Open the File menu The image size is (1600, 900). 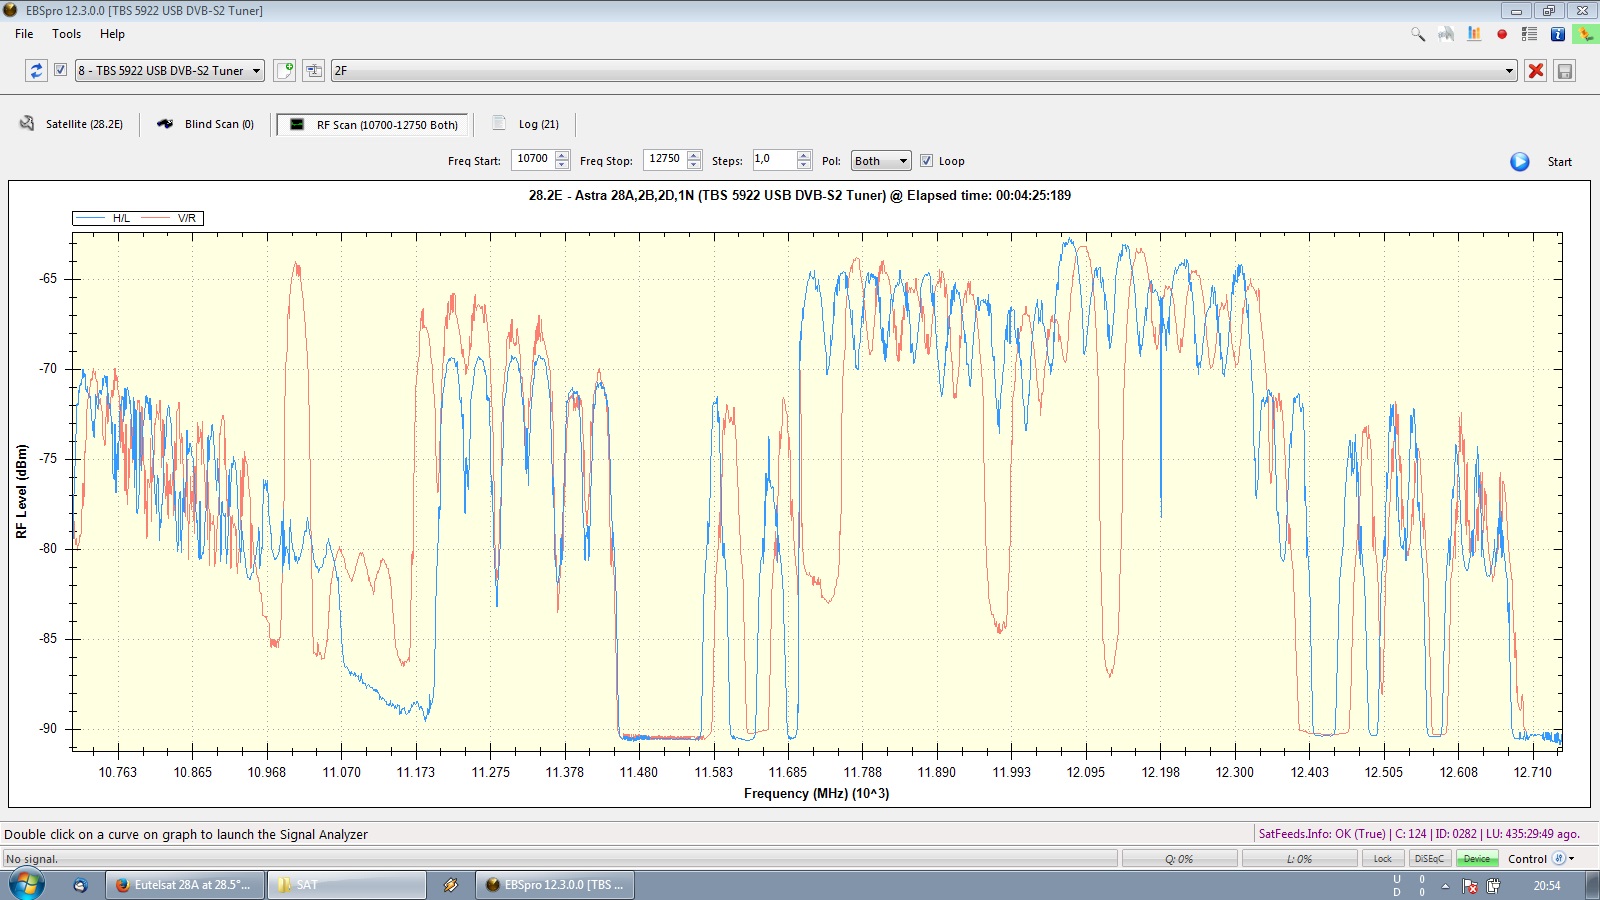[24, 34]
